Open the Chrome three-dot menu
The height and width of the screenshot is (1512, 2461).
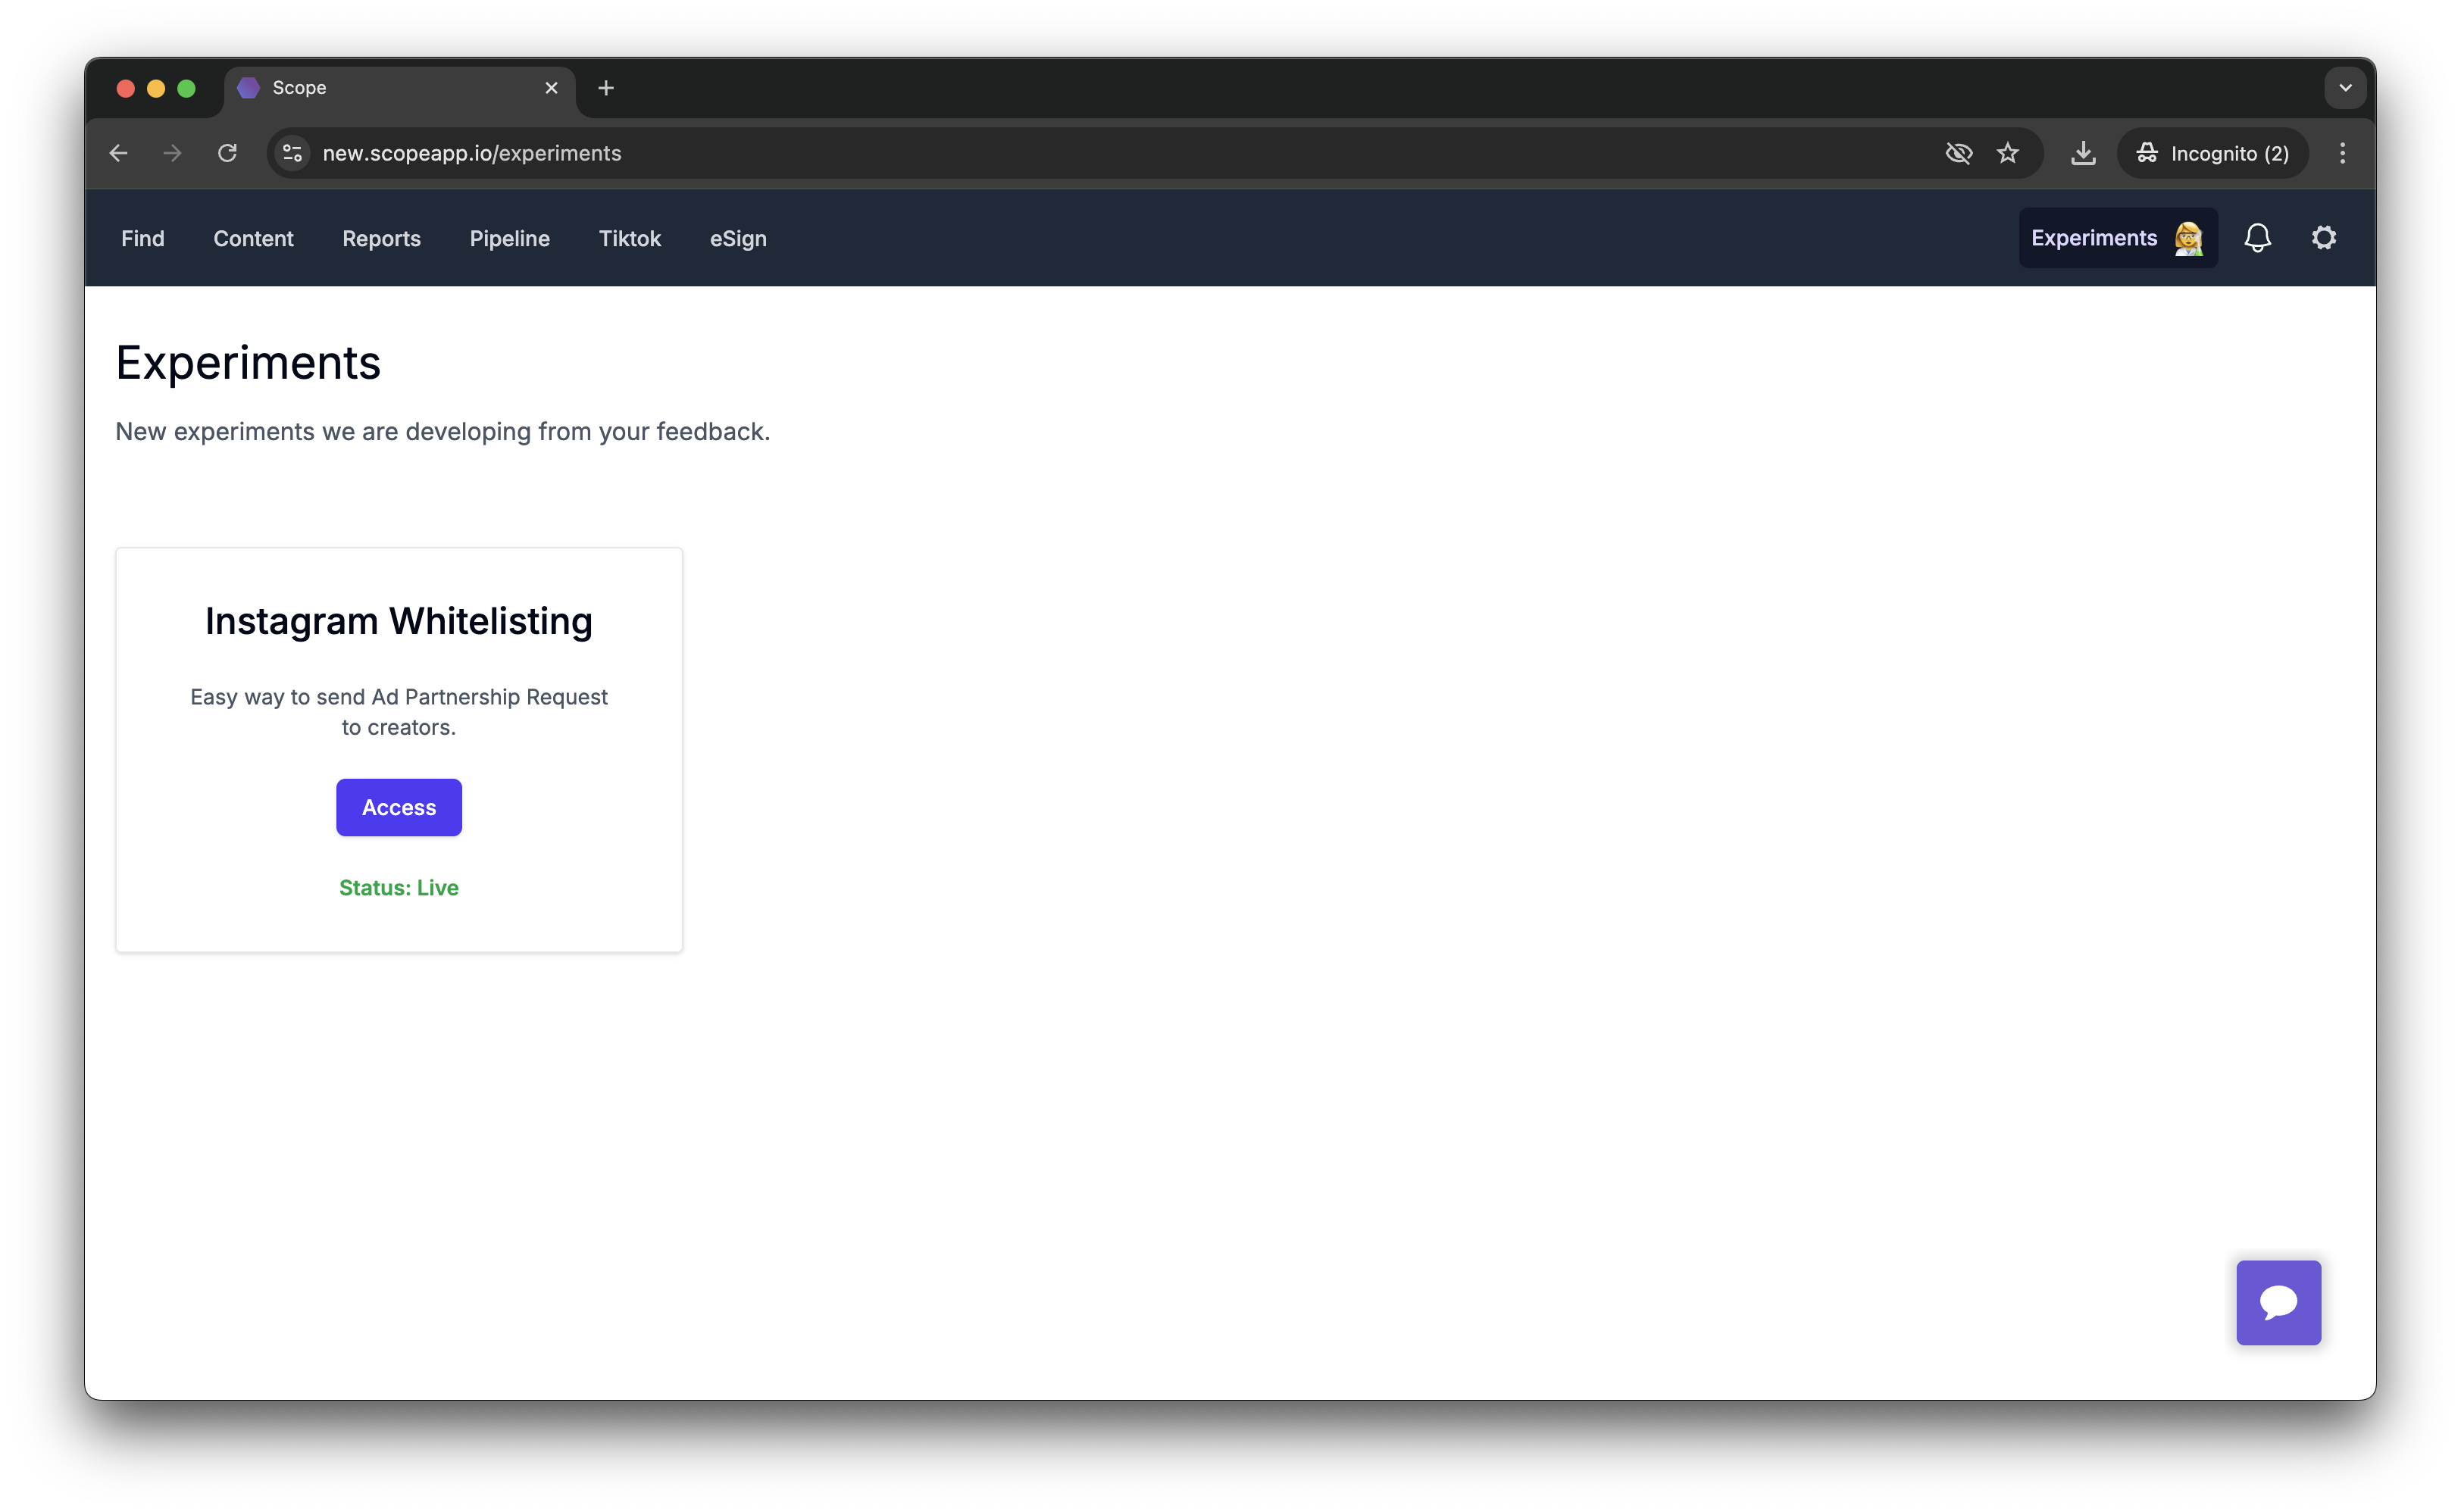[x=2341, y=153]
